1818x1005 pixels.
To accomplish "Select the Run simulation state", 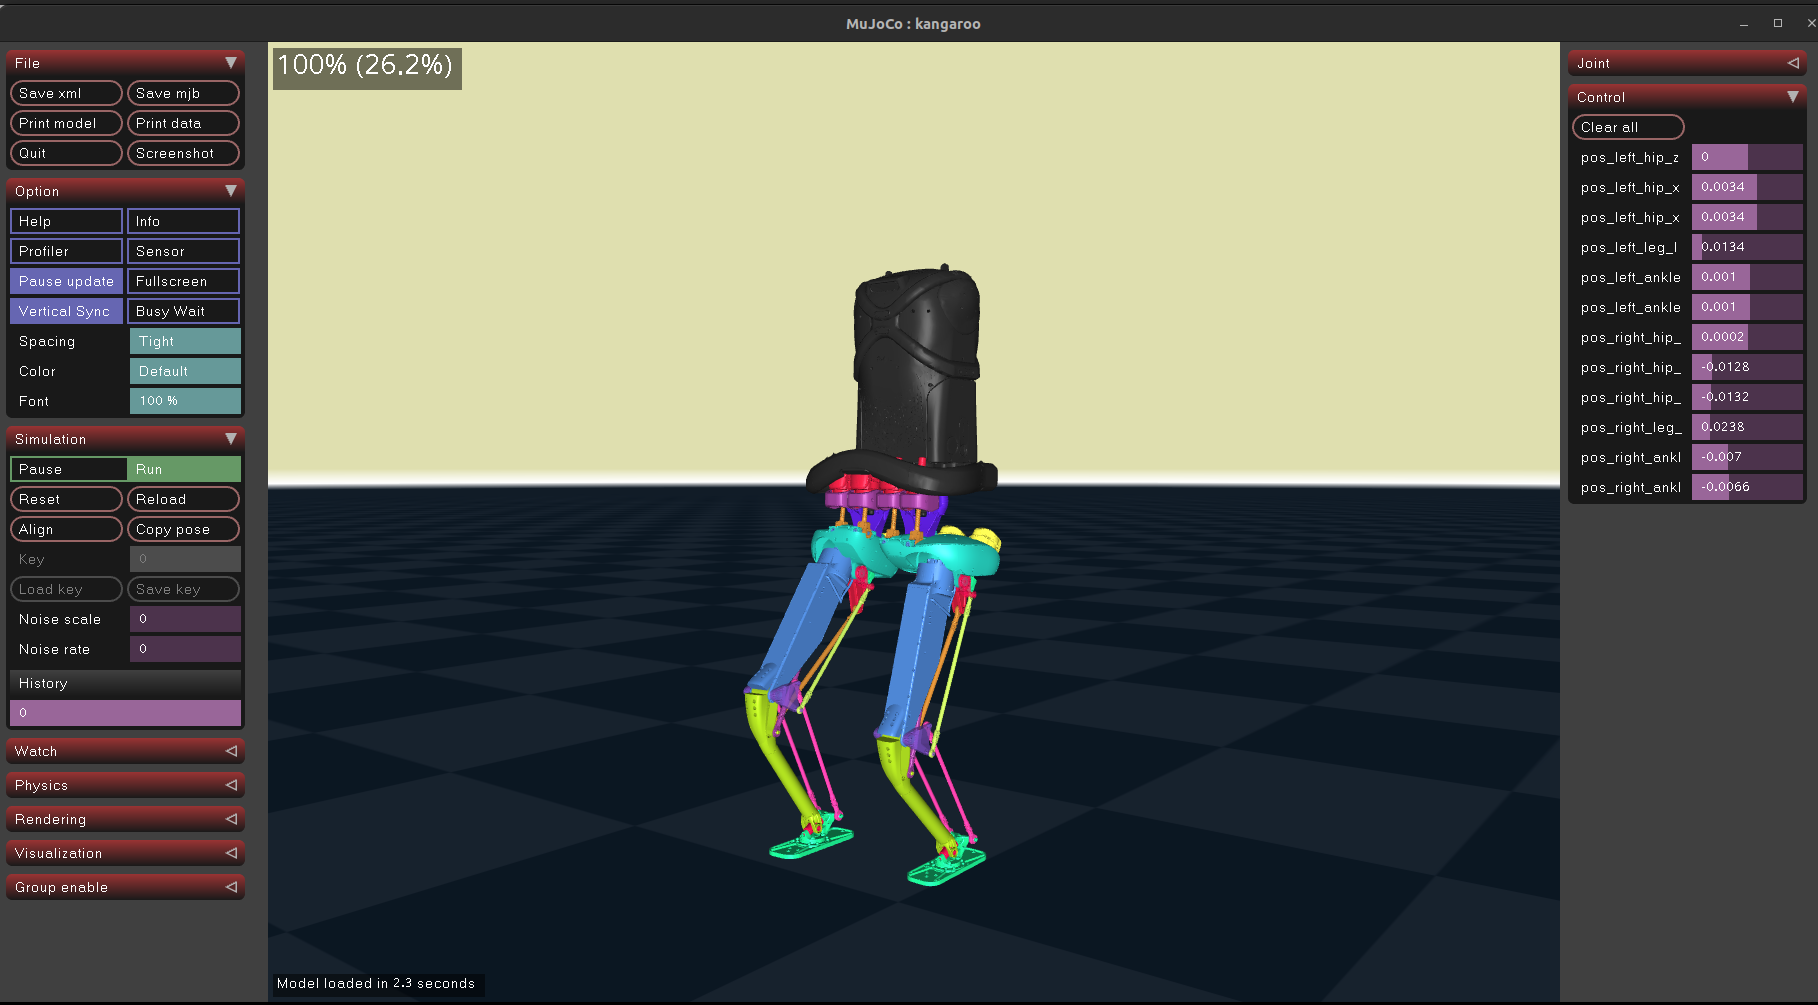I will [184, 469].
